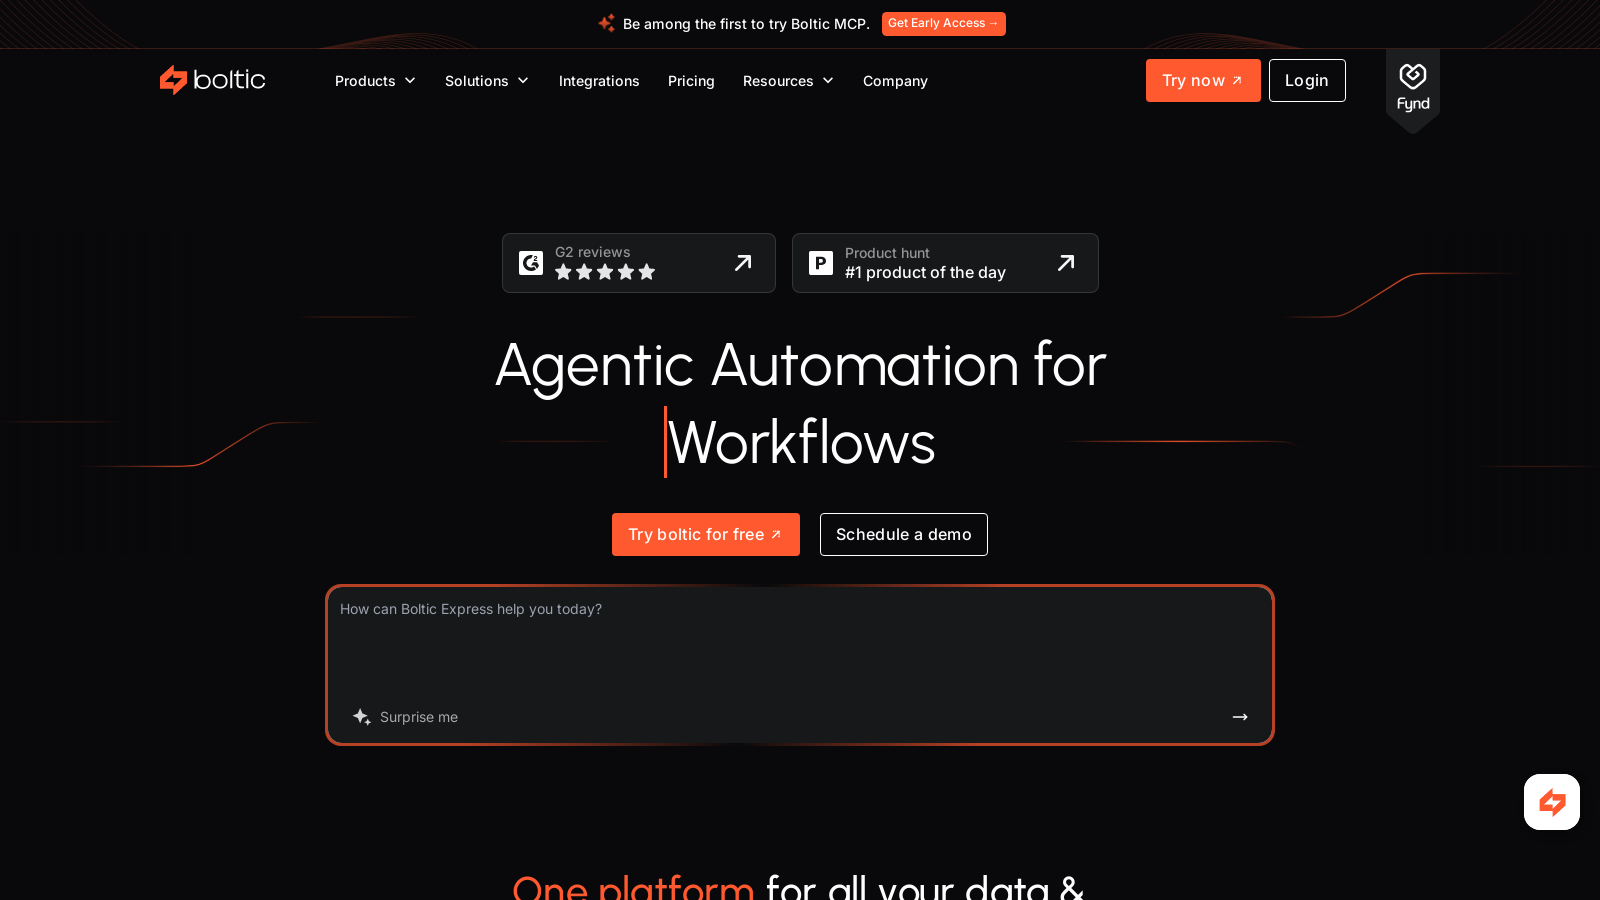
Task: Expand the Products dropdown menu
Action: click(375, 81)
